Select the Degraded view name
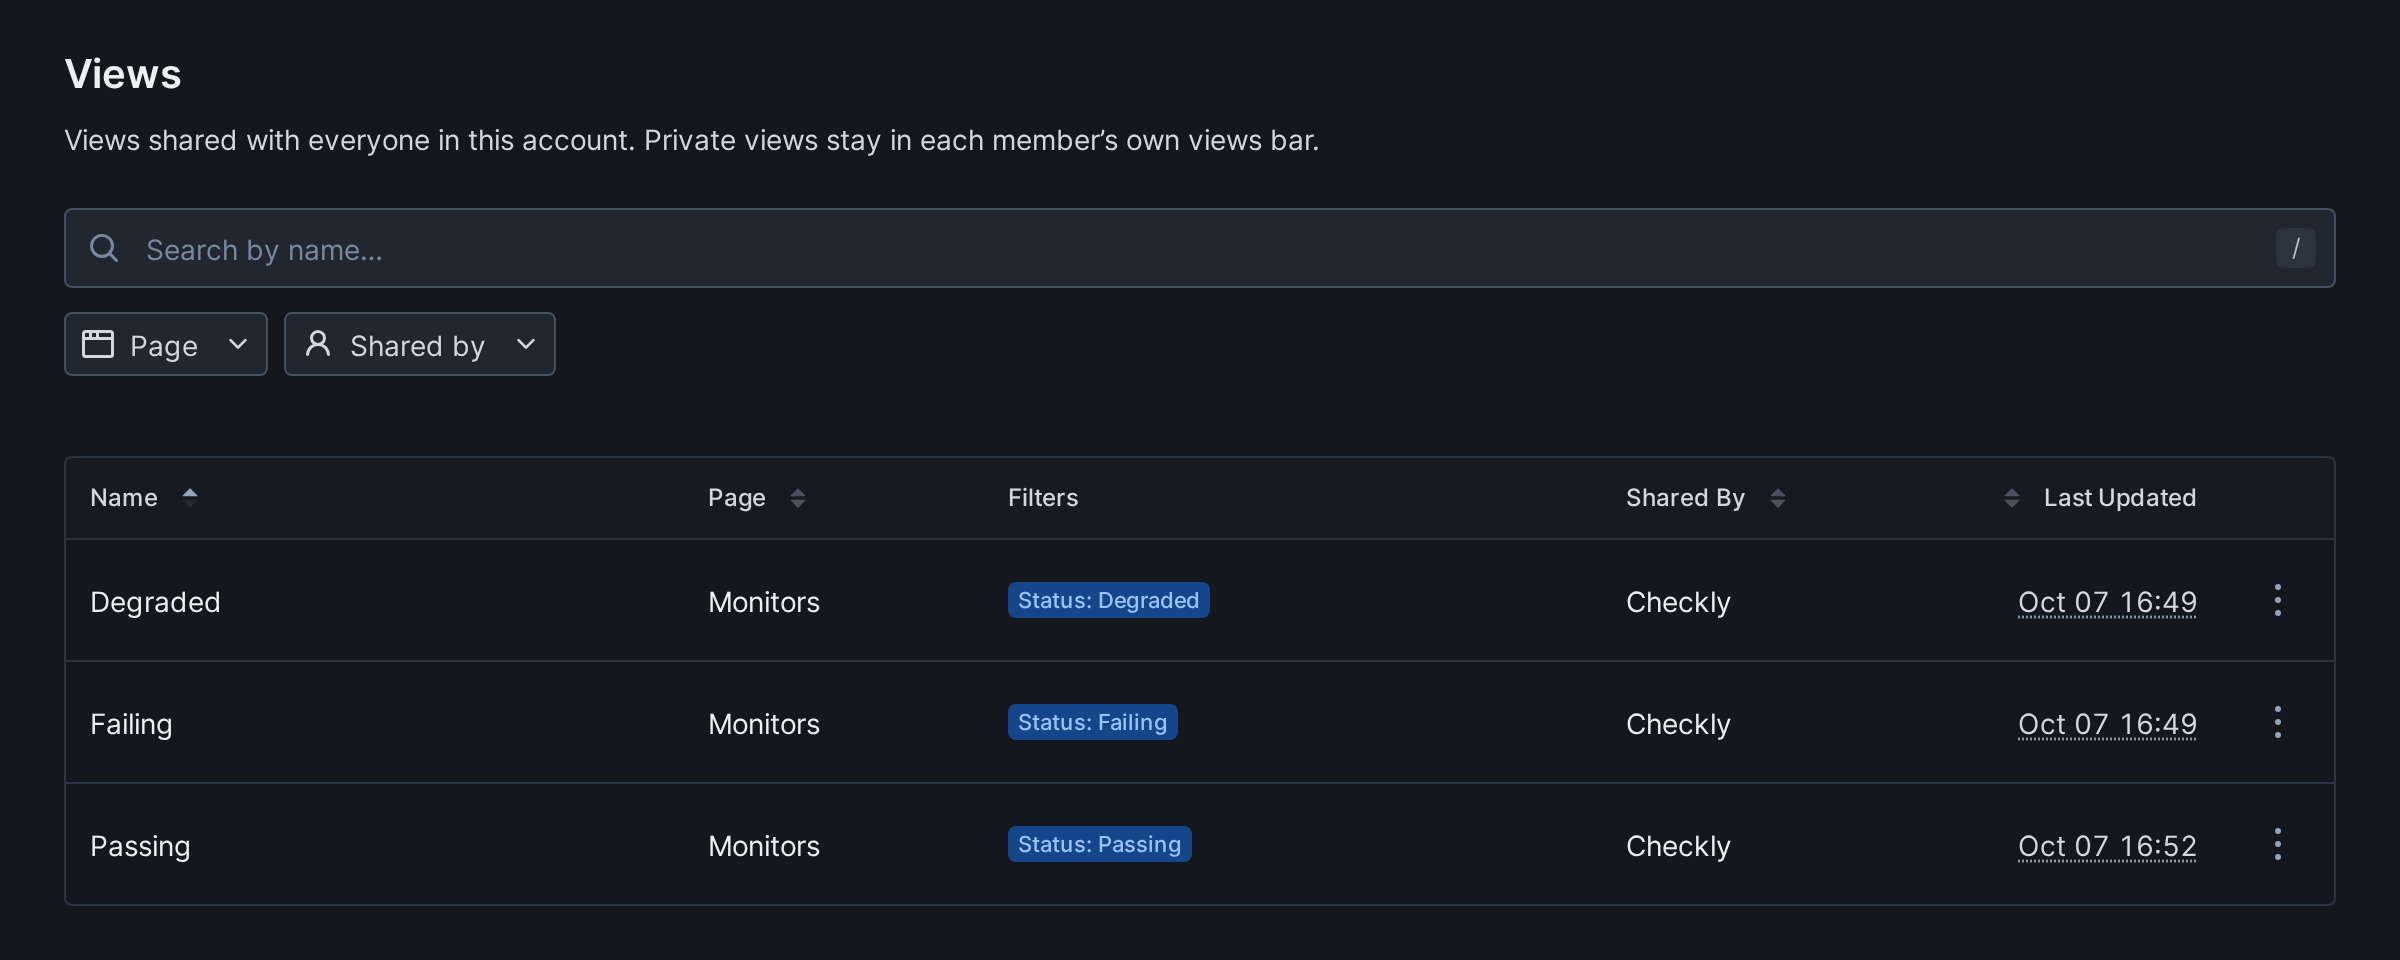The width and height of the screenshot is (2400, 960). [x=155, y=602]
